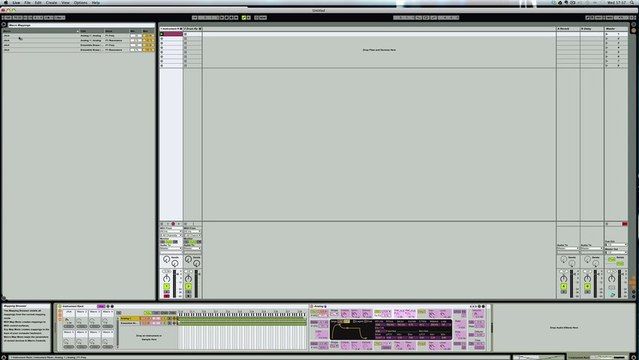Toggle the Show Devices rack icon

tap(59, 320)
